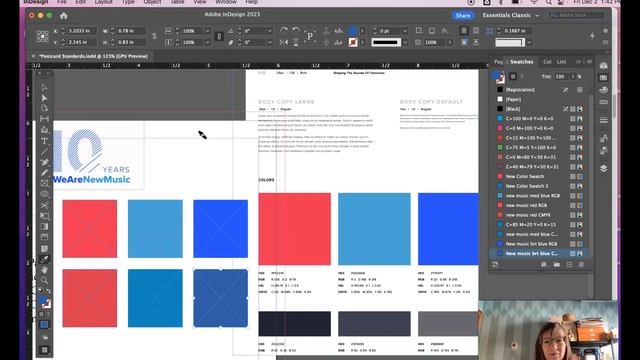This screenshot has height=360, width=640.
Task: Open the Layout menu
Action: [x=104, y=2]
